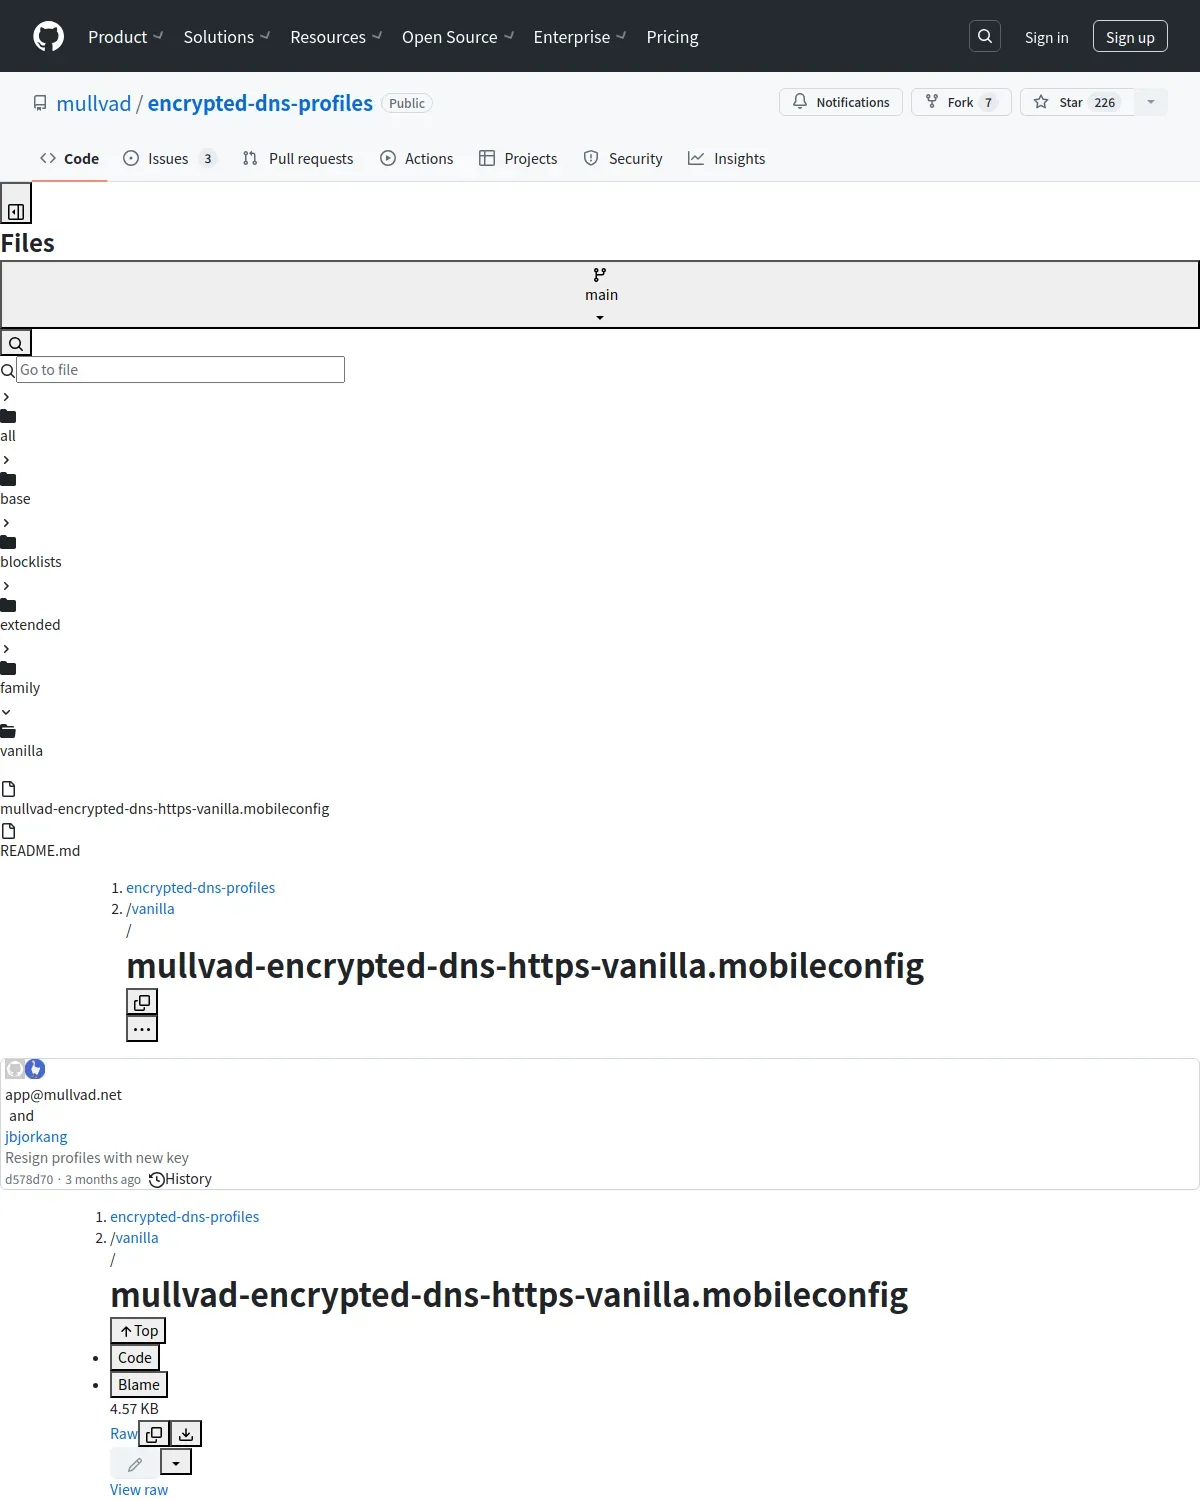Open the main branch selector
Viewport: 1200px width, 1500px height.
600,295
